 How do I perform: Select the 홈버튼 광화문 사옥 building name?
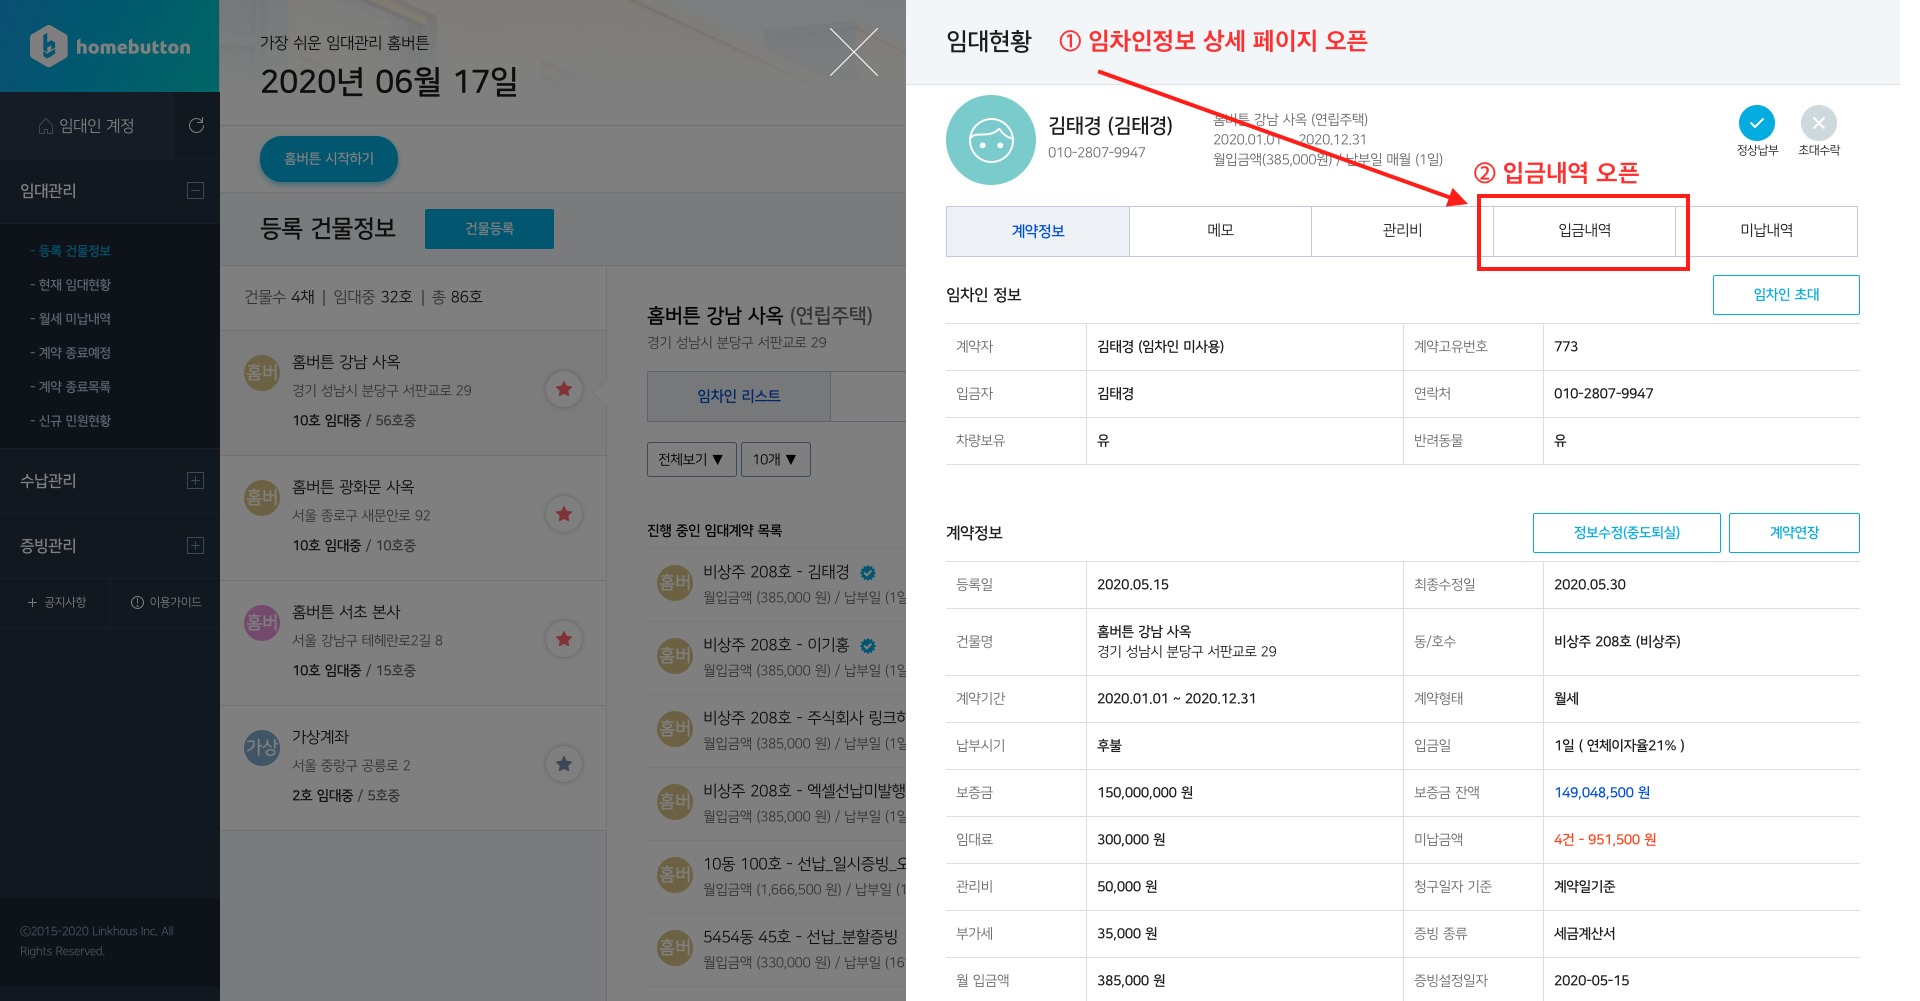pyautogui.click(x=353, y=487)
